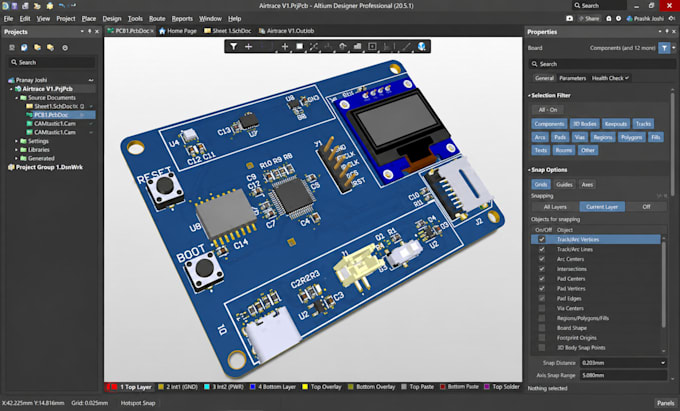This screenshot has height=411, width=680.
Task: Click the arc-shaped route icon in the active bar
Action: pyautogui.click(x=343, y=46)
